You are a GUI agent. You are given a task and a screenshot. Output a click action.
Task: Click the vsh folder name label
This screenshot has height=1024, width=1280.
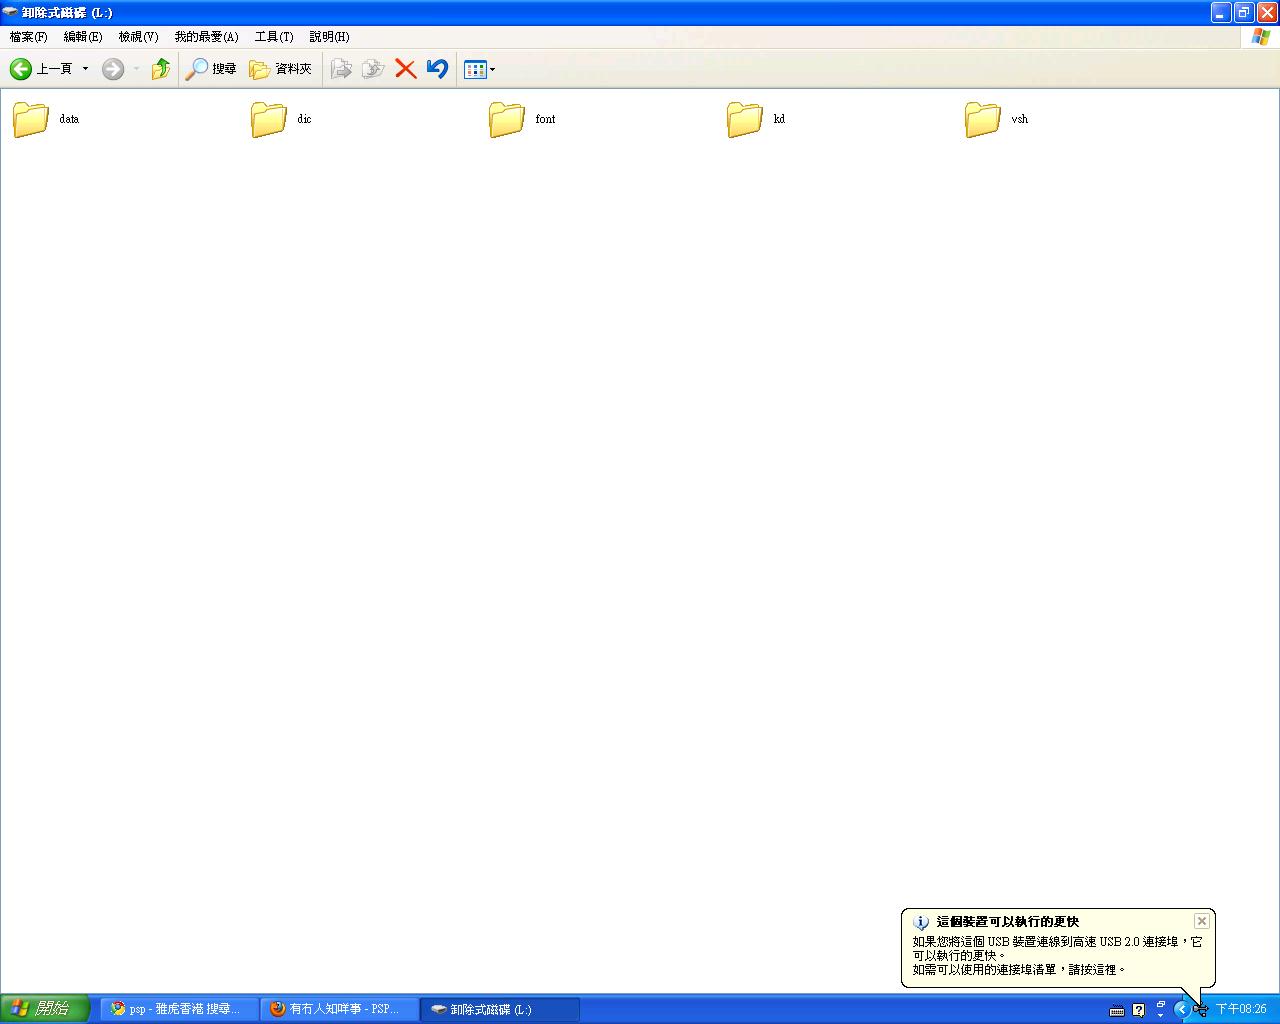[1019, 119]
